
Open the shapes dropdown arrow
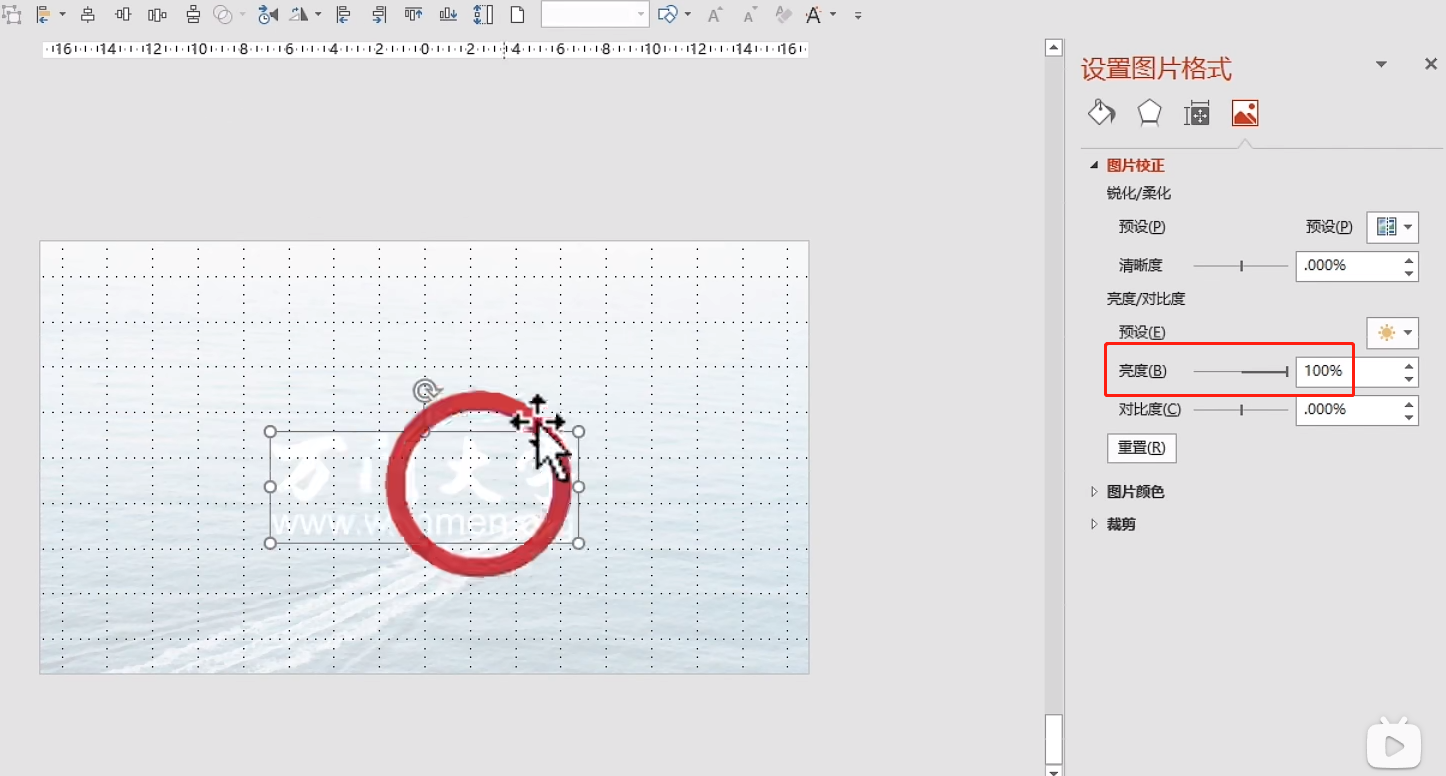[x=688, y=15]
